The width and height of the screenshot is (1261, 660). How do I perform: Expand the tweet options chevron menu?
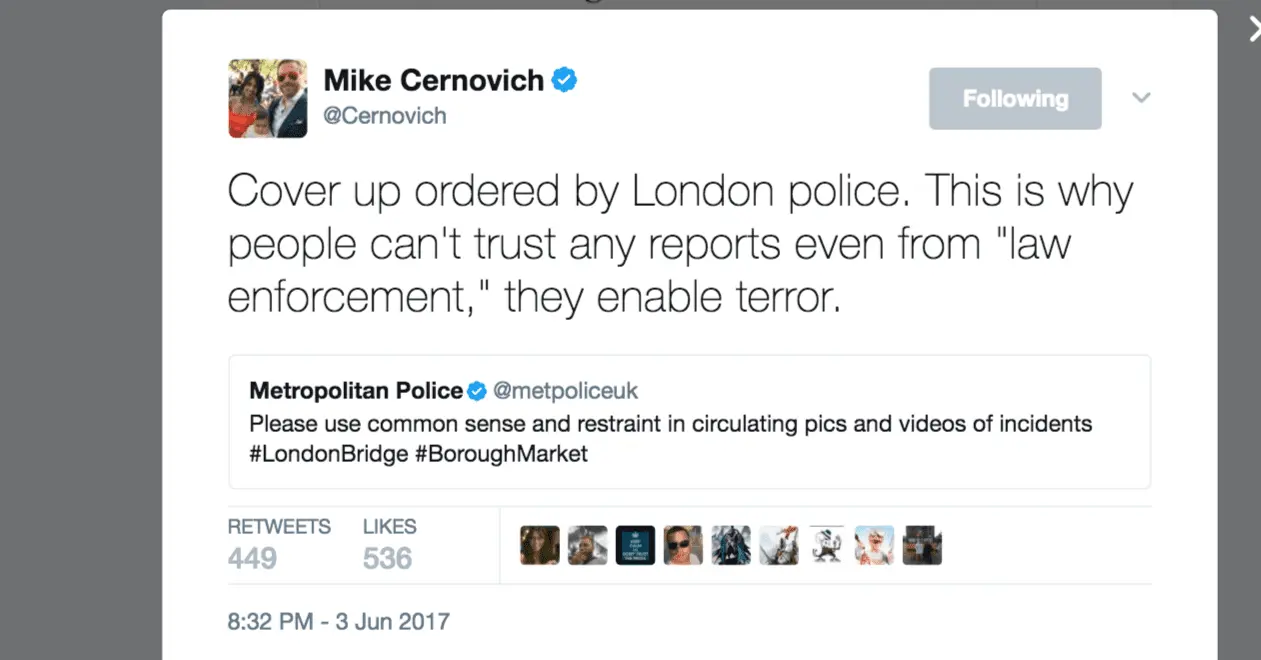tap(1141, 98)
